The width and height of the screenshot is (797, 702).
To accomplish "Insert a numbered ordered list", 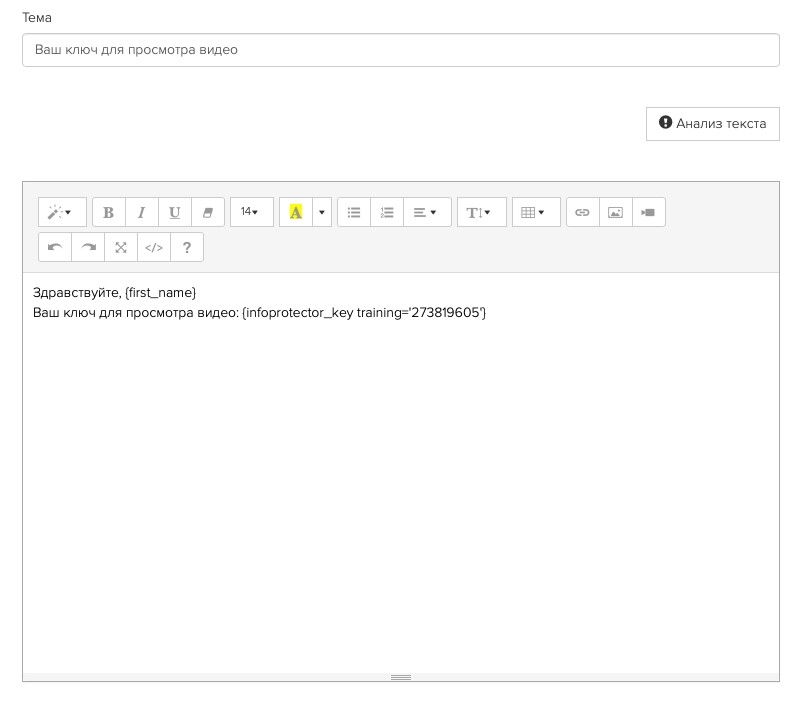I will (x=387, y=212).
